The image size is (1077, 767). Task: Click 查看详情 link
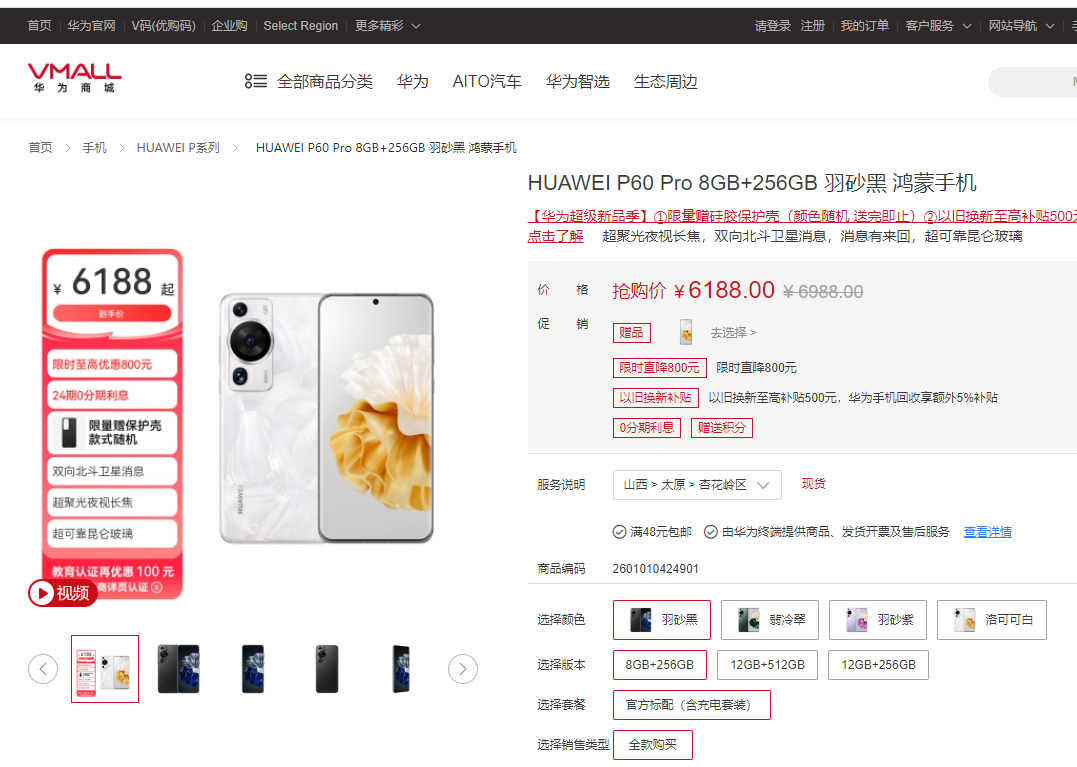pyautogui.click(x=988, y=532)
